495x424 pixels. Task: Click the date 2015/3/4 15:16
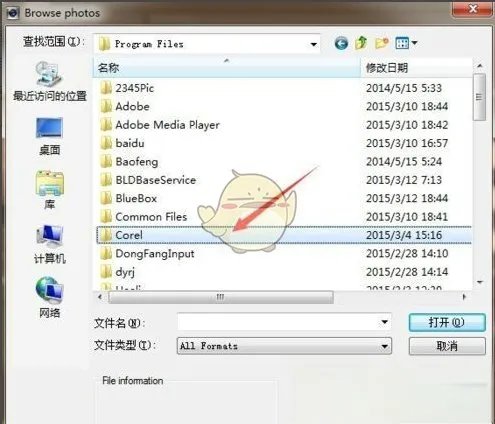point(404,235)
